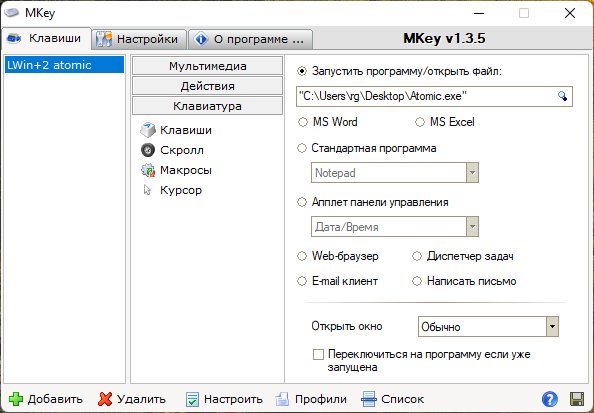Viewport: 594px width, 413px height.
Task: Click the MKey title bar app icon
Action: click(x=11, y=13)
